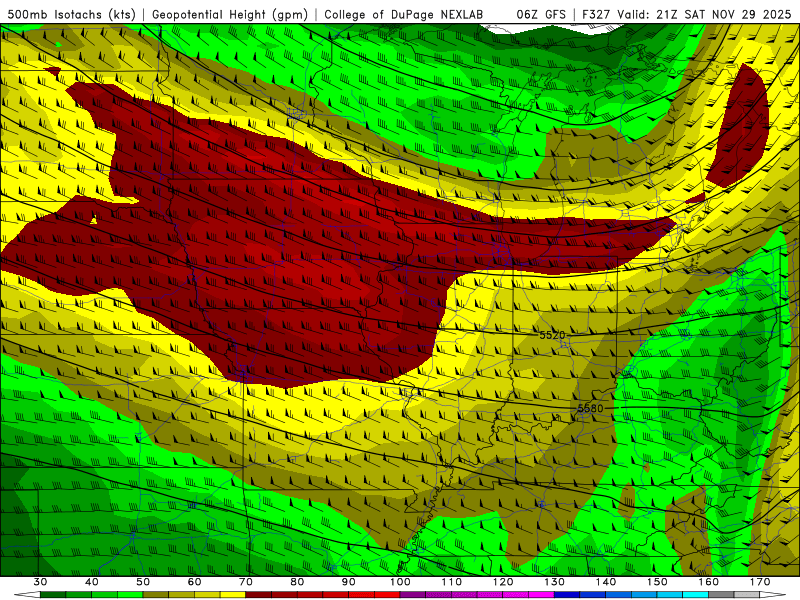Screen dimensions: 800x600
Task: Click the 60 knot legend value
Action: (194, 582)
